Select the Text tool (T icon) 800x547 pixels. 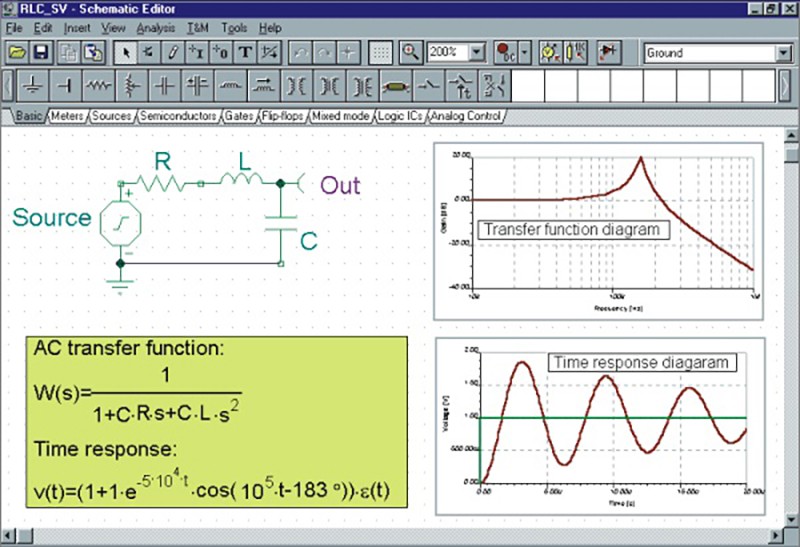click(x=245, y=52)
